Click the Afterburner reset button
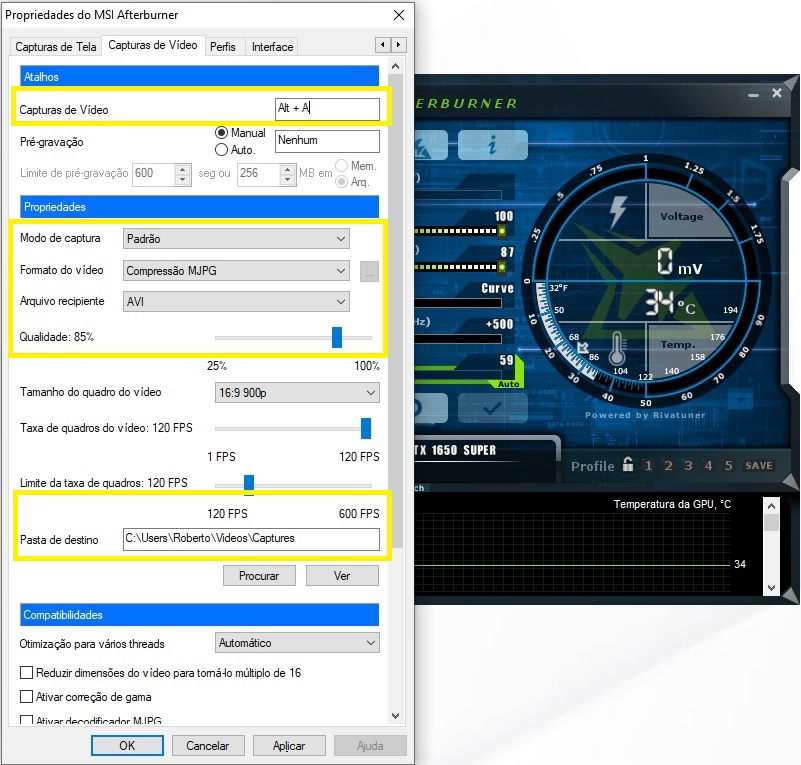Screen dimensions: 801x765 coord(431,408)
